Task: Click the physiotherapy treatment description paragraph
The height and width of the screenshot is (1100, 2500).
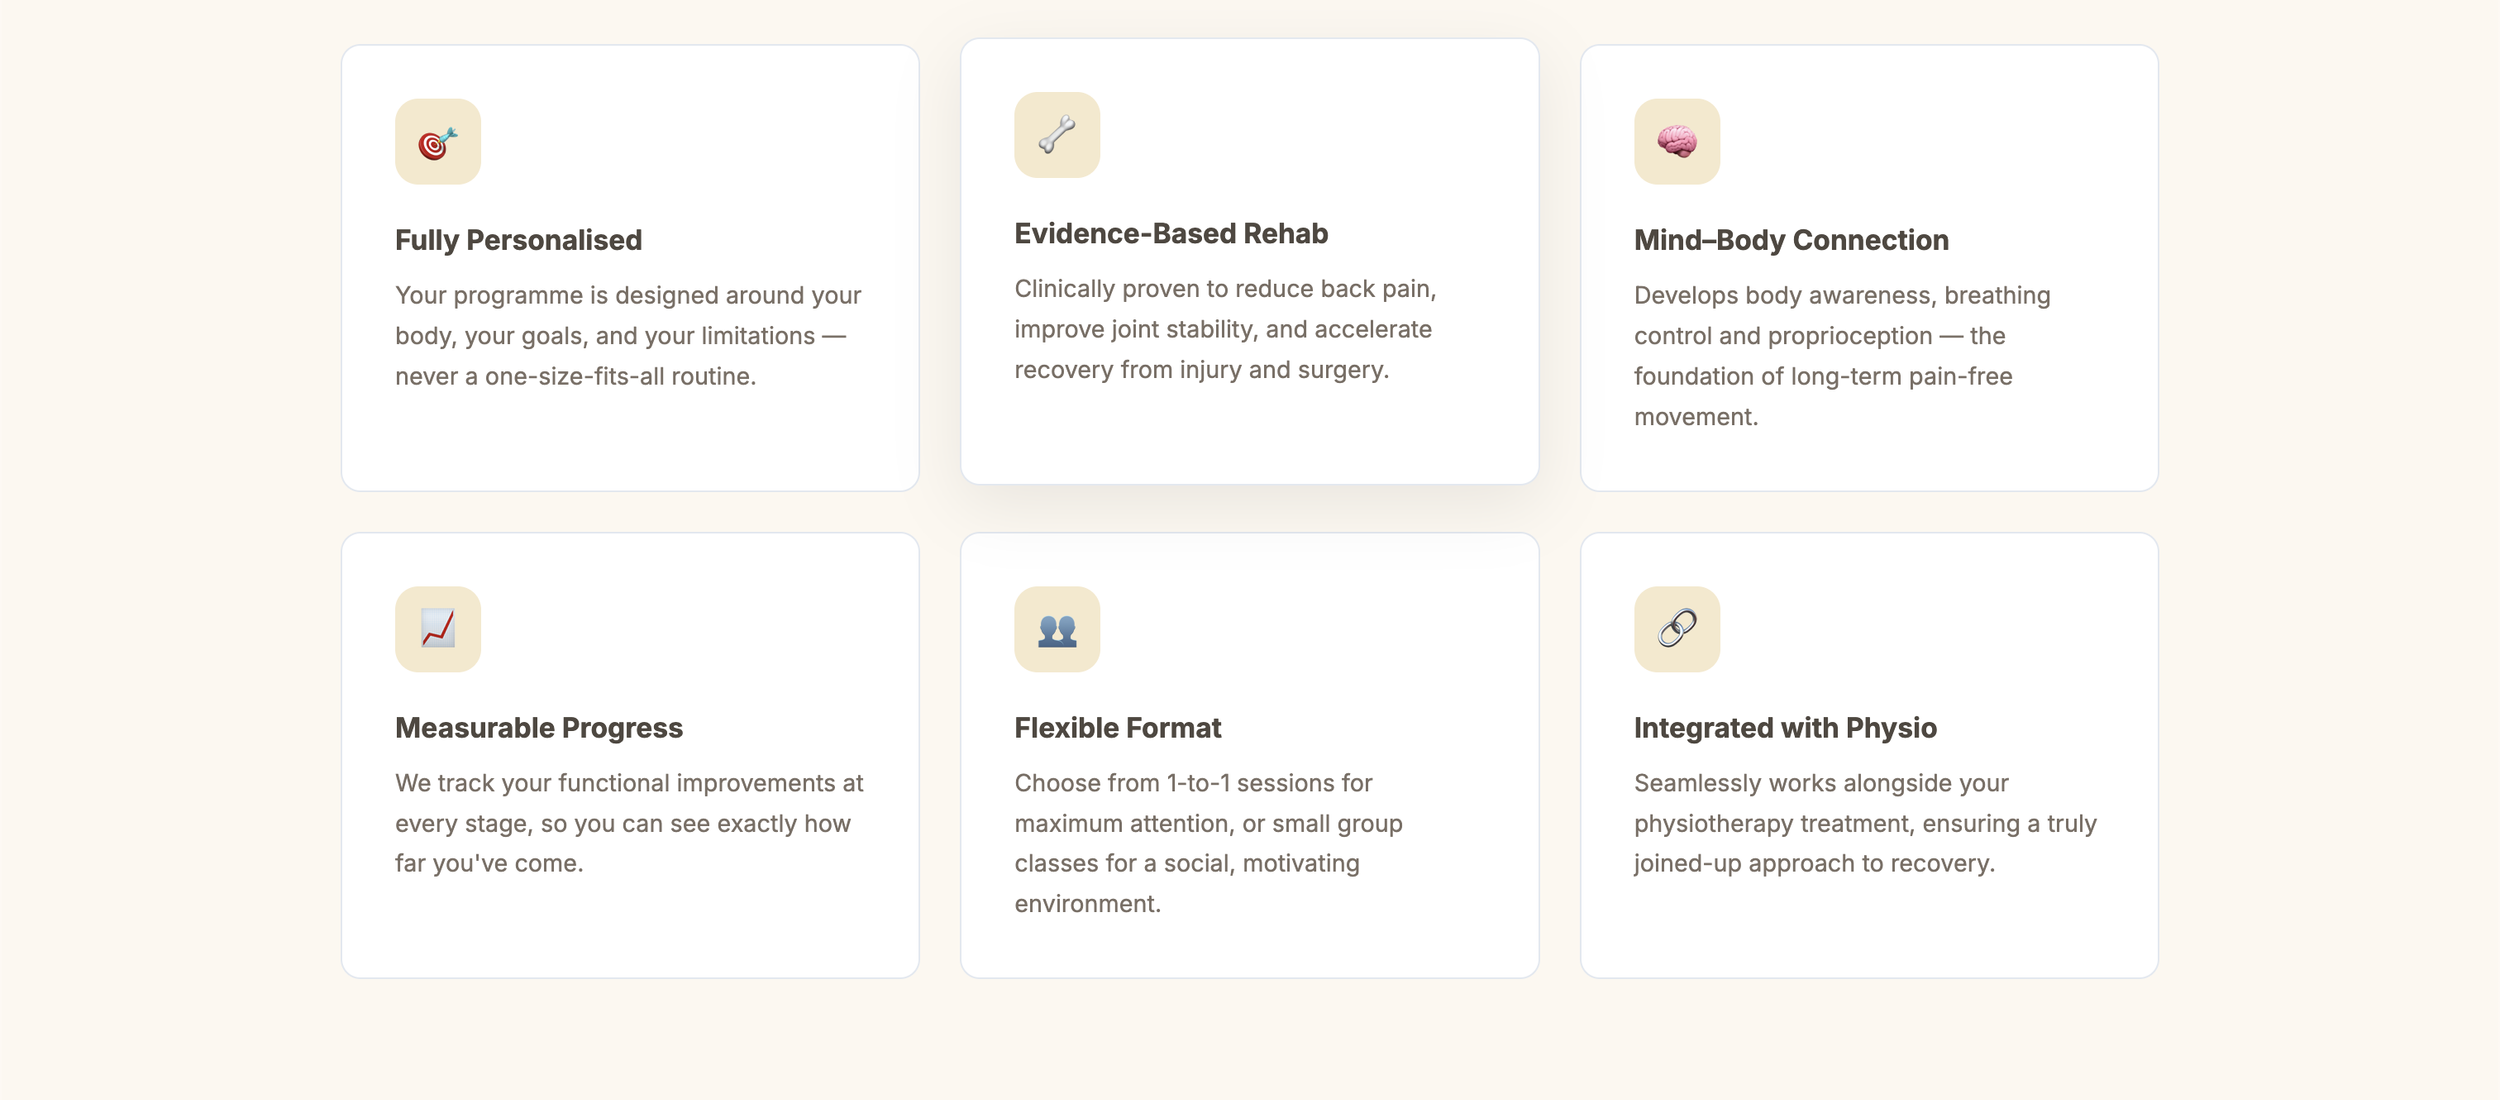Action: (x=1865, y=823)
